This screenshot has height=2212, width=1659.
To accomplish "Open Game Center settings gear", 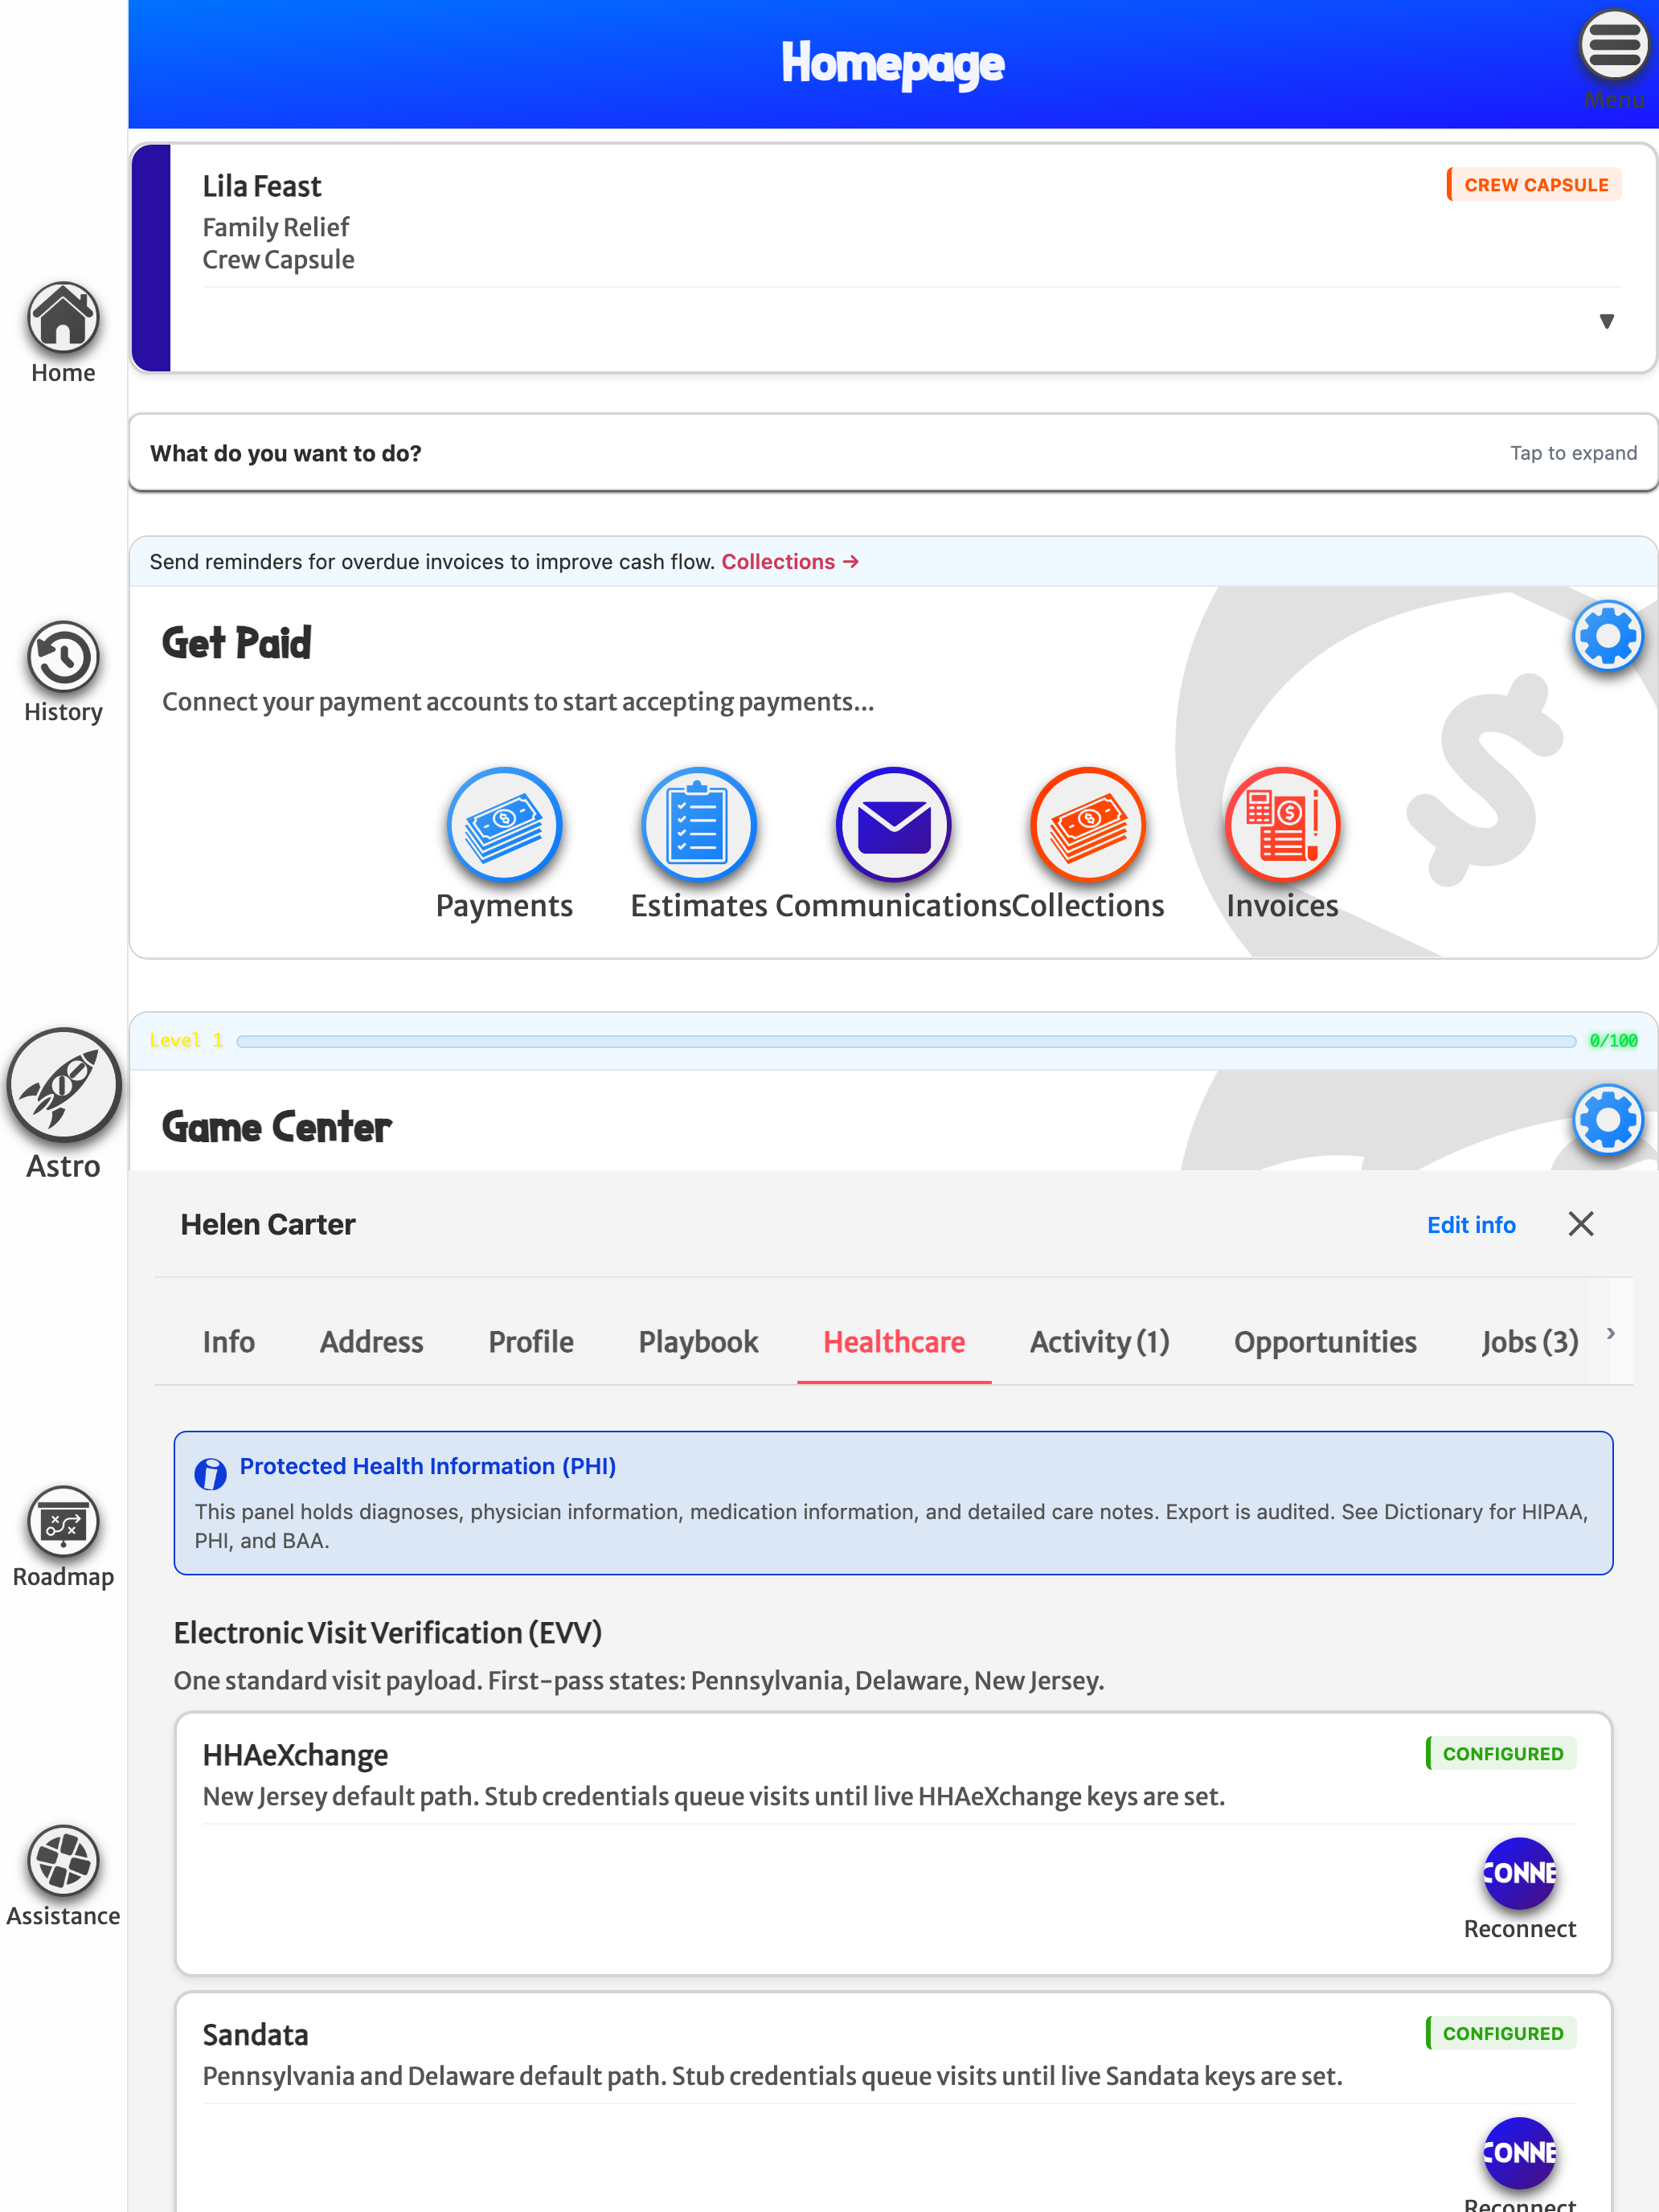I will [1607, 1120].
